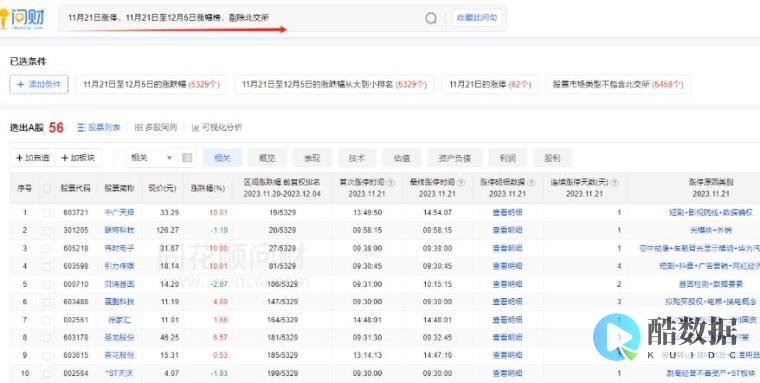Viewport: 760px width, 383px height.
Task: Click the column settings grid icon
Action: (x=187, y=158)
